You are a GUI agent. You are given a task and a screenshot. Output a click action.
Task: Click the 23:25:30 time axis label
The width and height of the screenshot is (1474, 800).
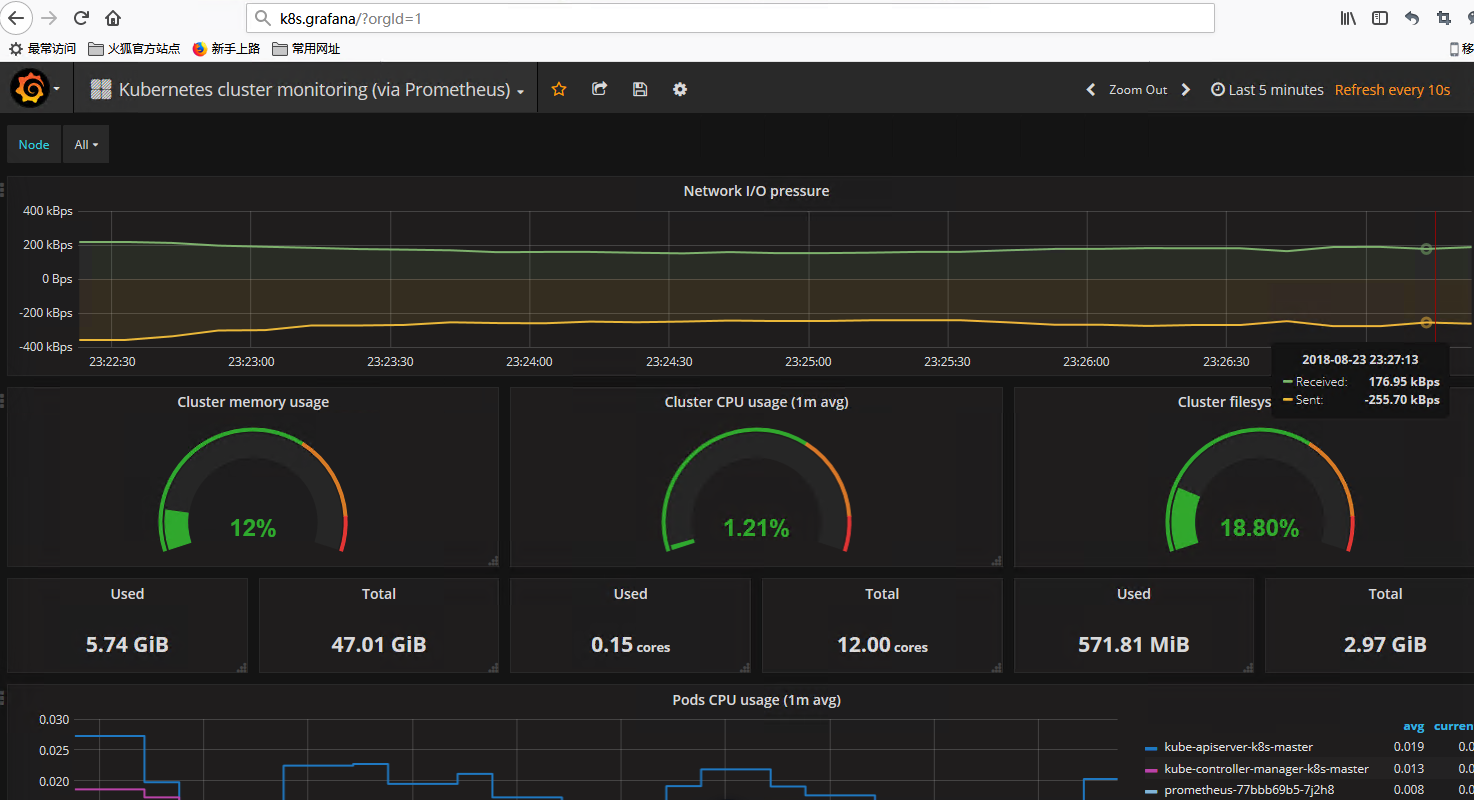[x=947, y=362]
